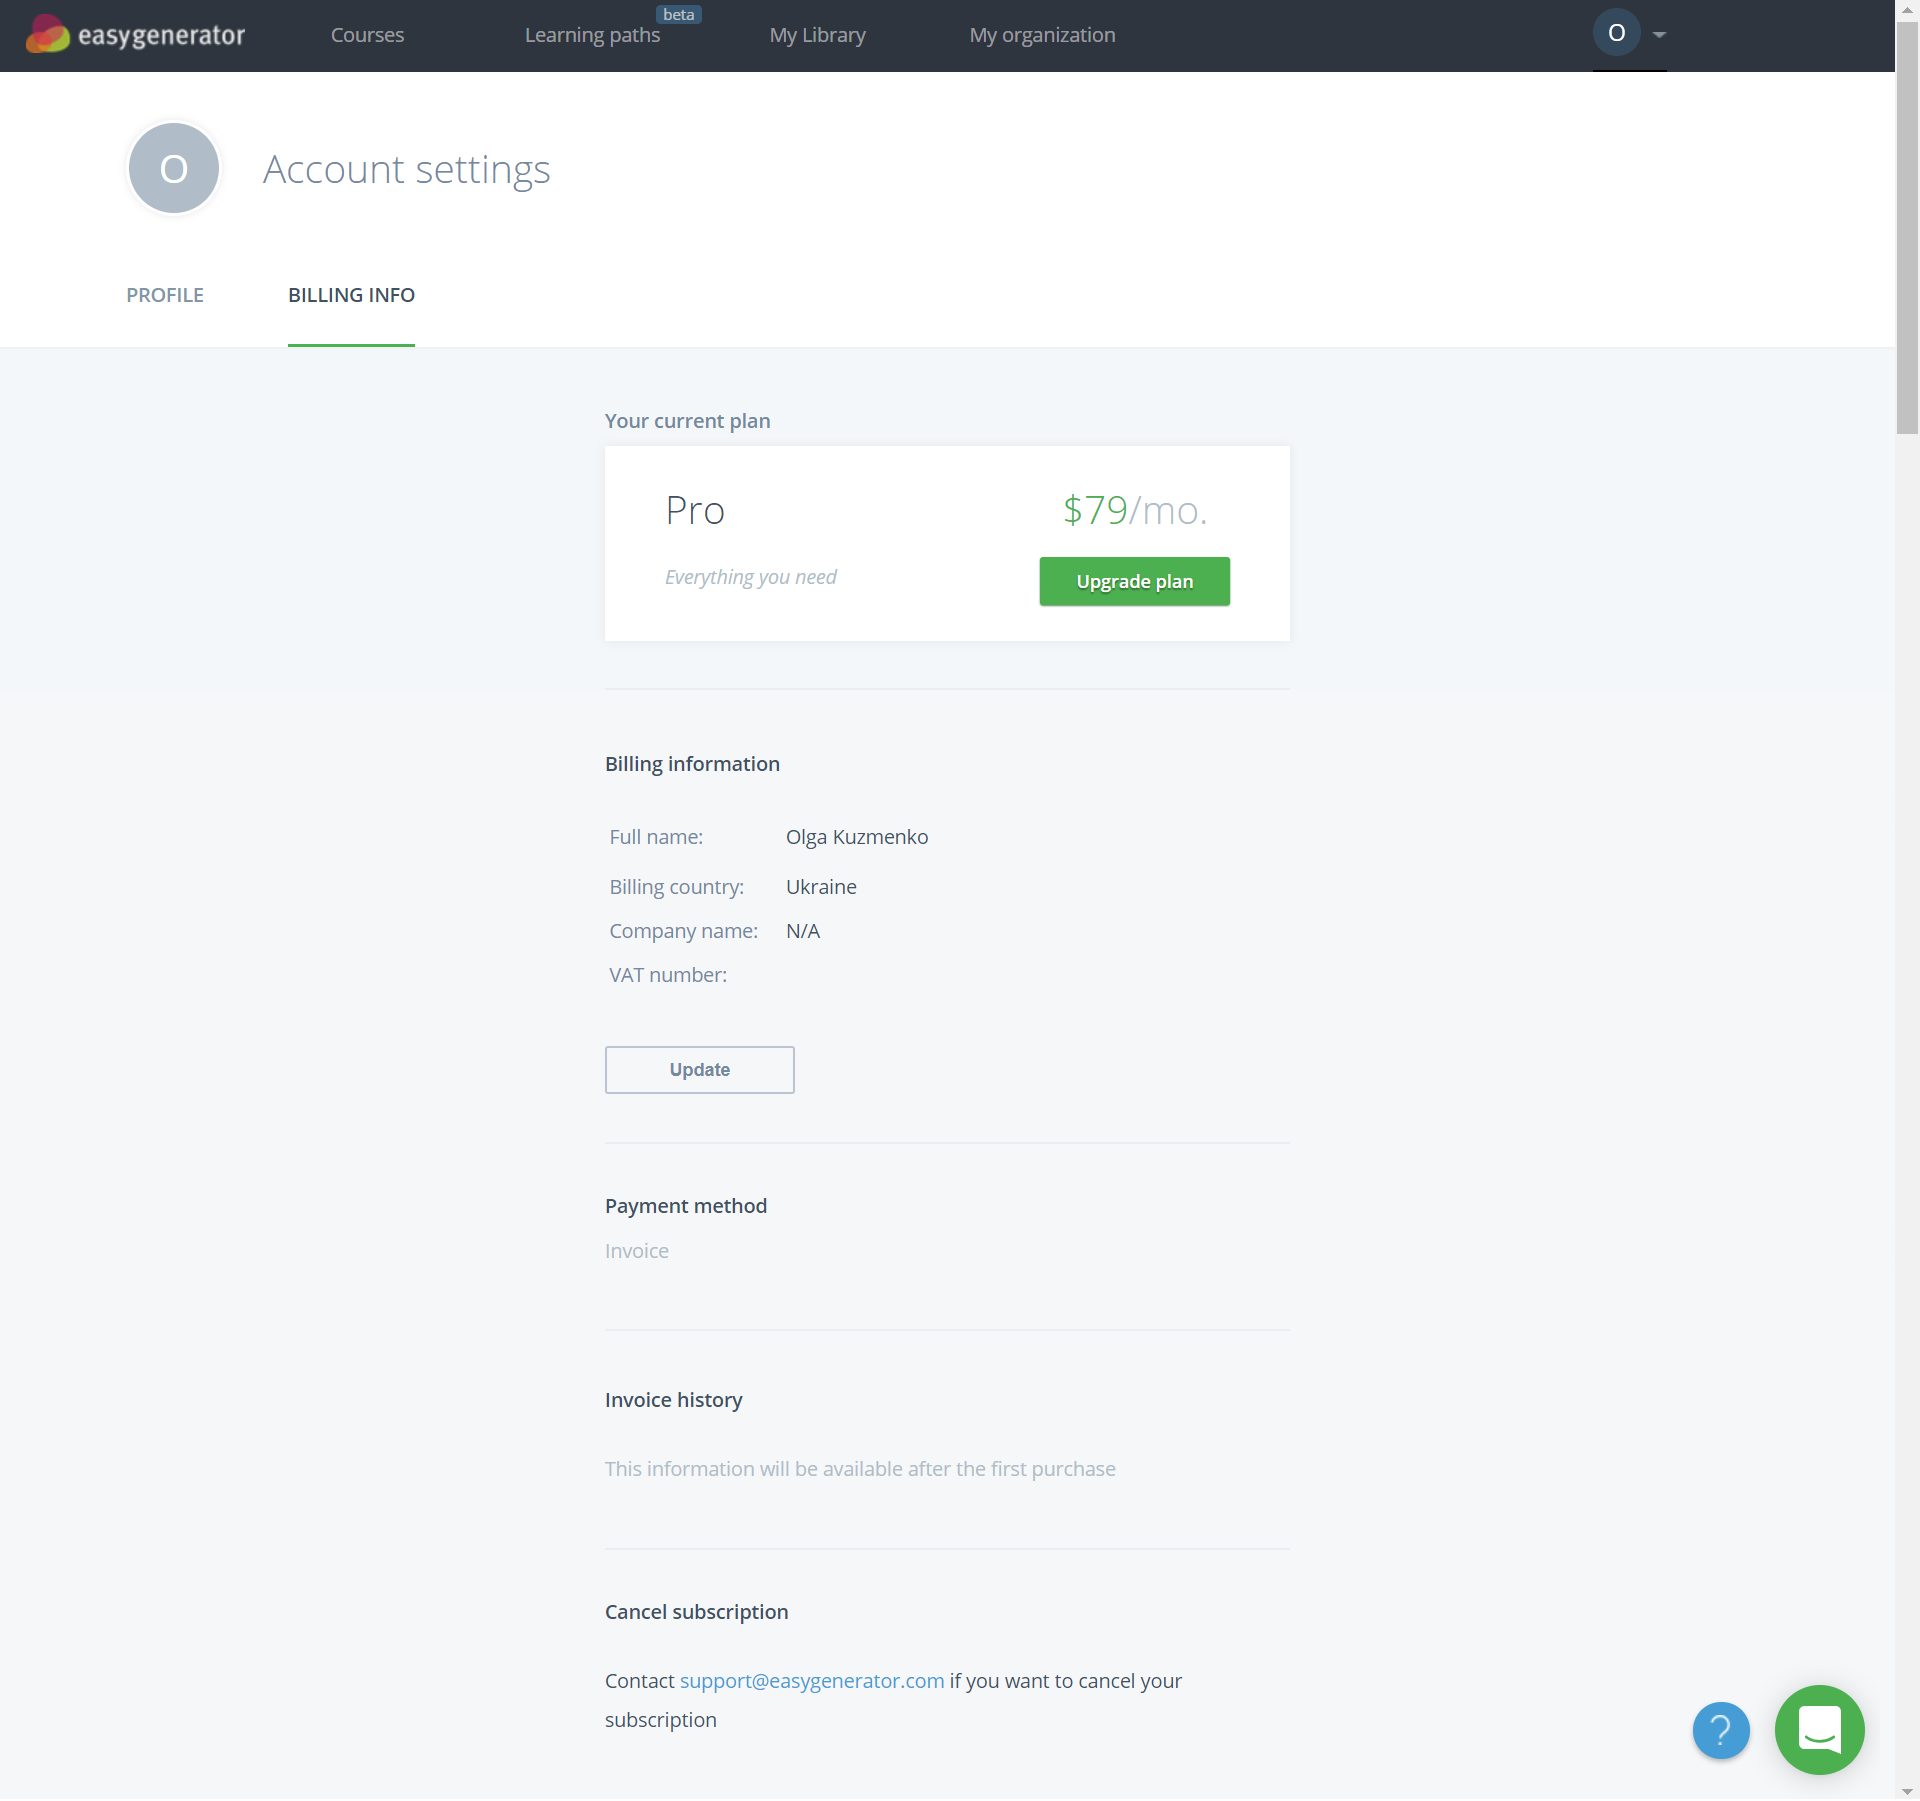Select the BILLING INFO tab
Screen dimensions: 1920x1801
(x=351, y=295)
